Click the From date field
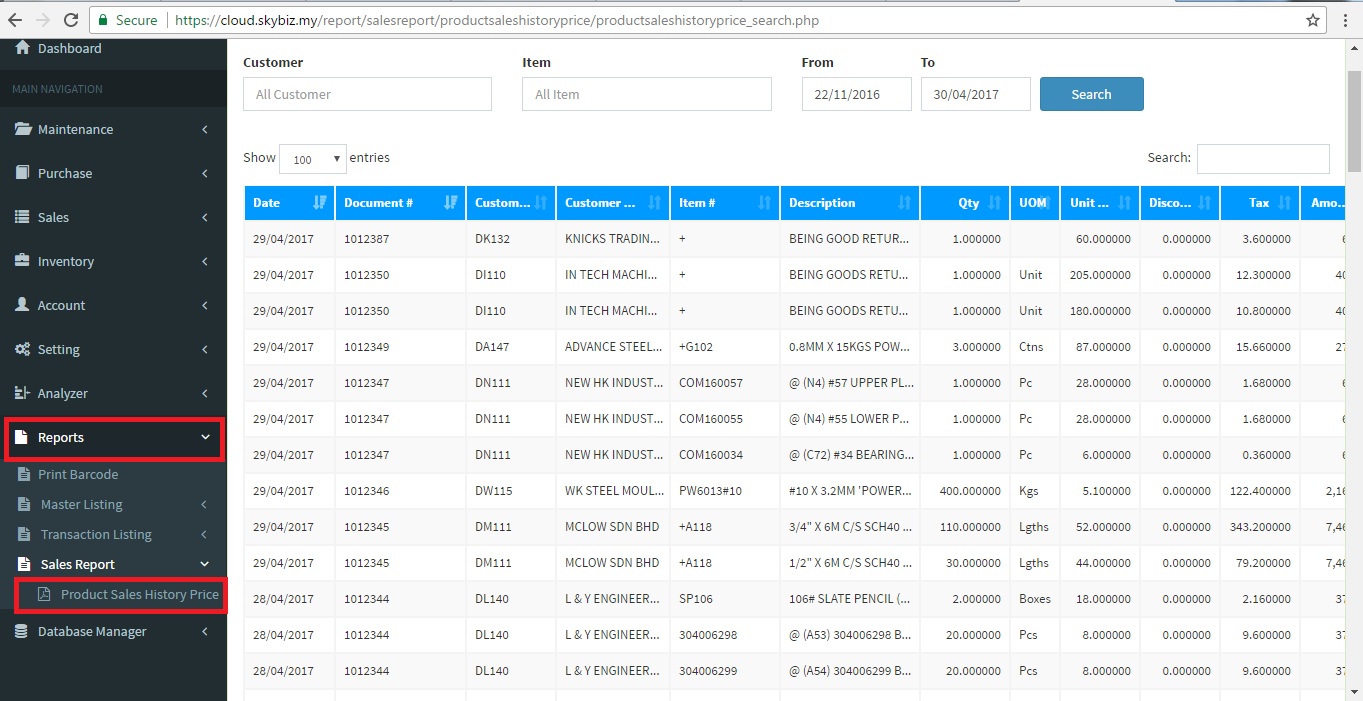Screen dimensions: 1363x701 pos(856,94)
